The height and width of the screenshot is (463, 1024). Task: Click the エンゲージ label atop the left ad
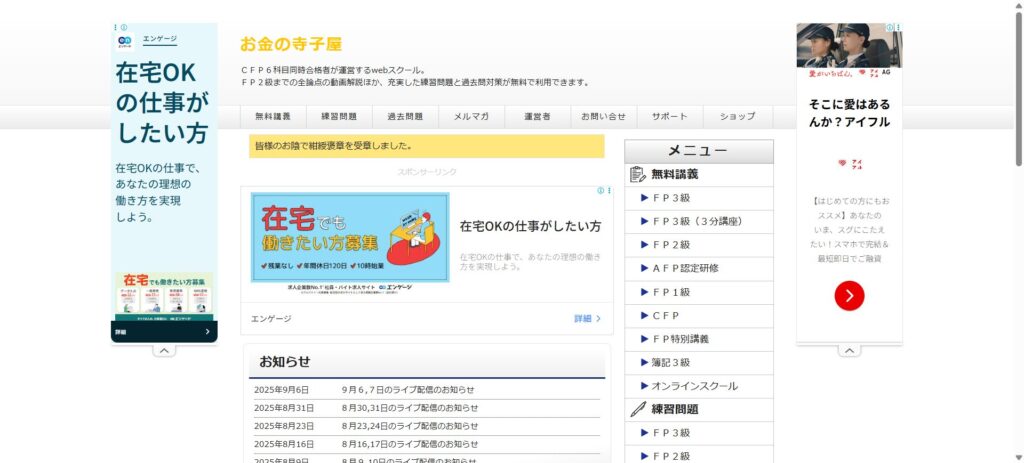click(160, 39)
